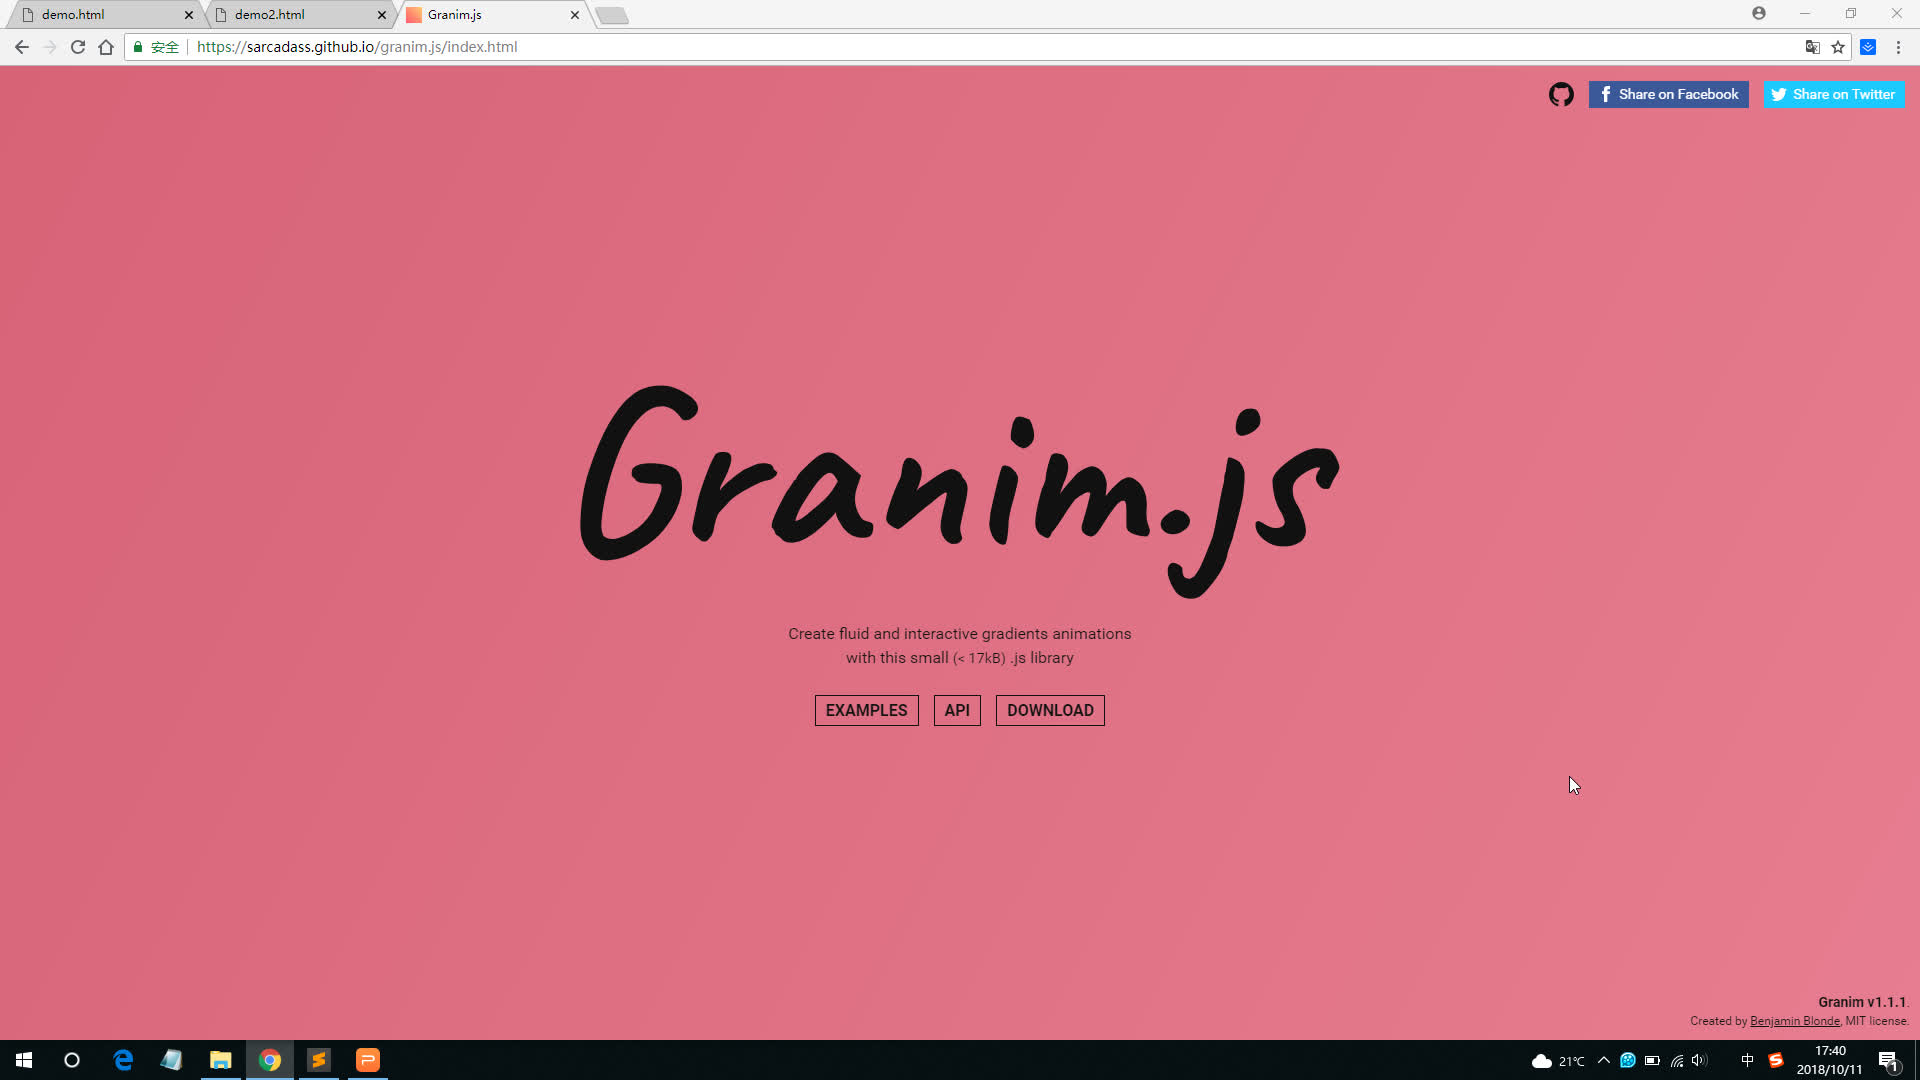Click the EXAMPLES navigation button
Image resolution: width=1920 pixels, height=1080 pixels.
click(x=866, y=711)
